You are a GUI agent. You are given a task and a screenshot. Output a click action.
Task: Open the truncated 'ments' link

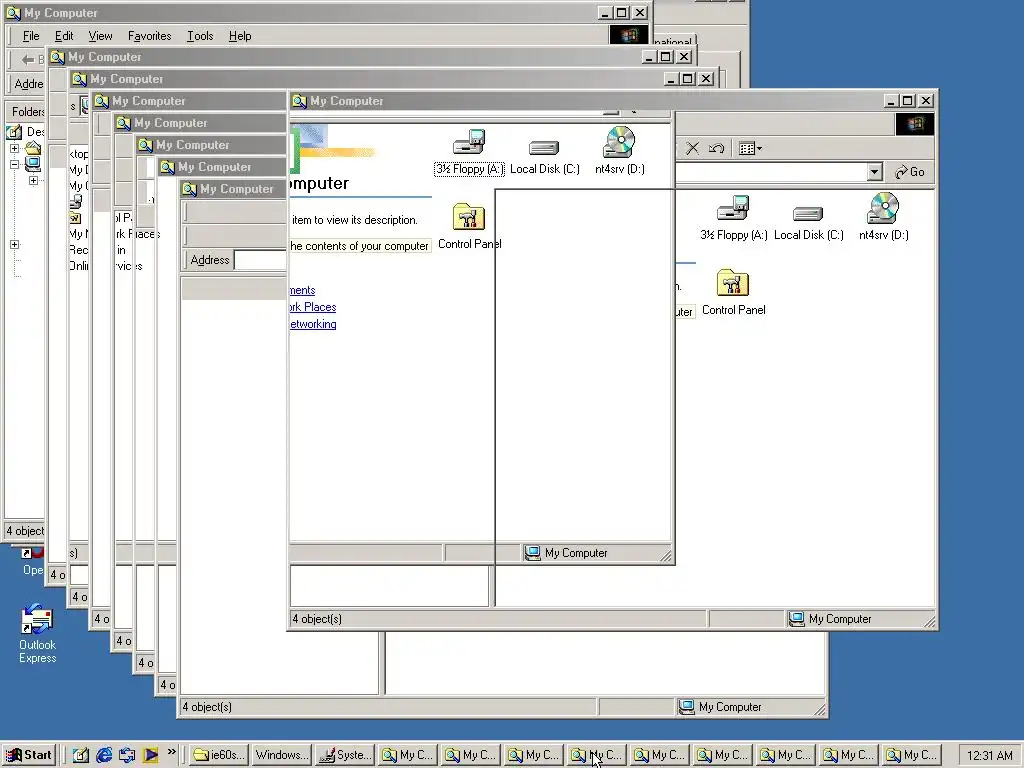point(302,290)
